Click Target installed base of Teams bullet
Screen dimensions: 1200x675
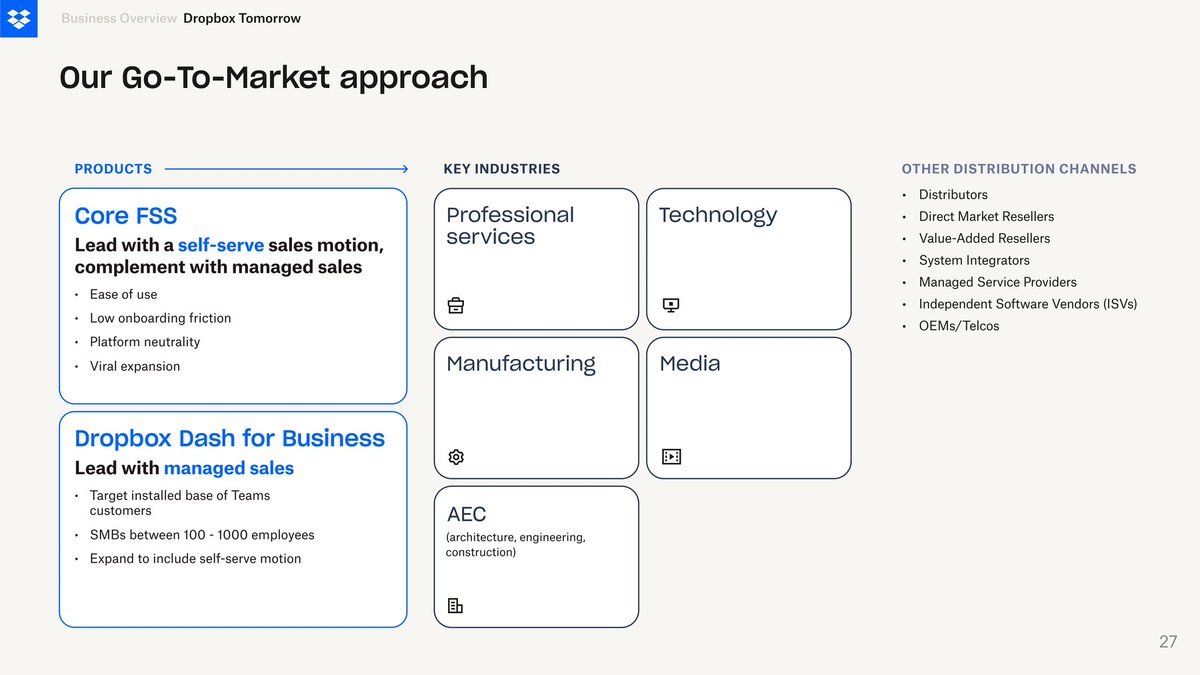tap(180, 503)
